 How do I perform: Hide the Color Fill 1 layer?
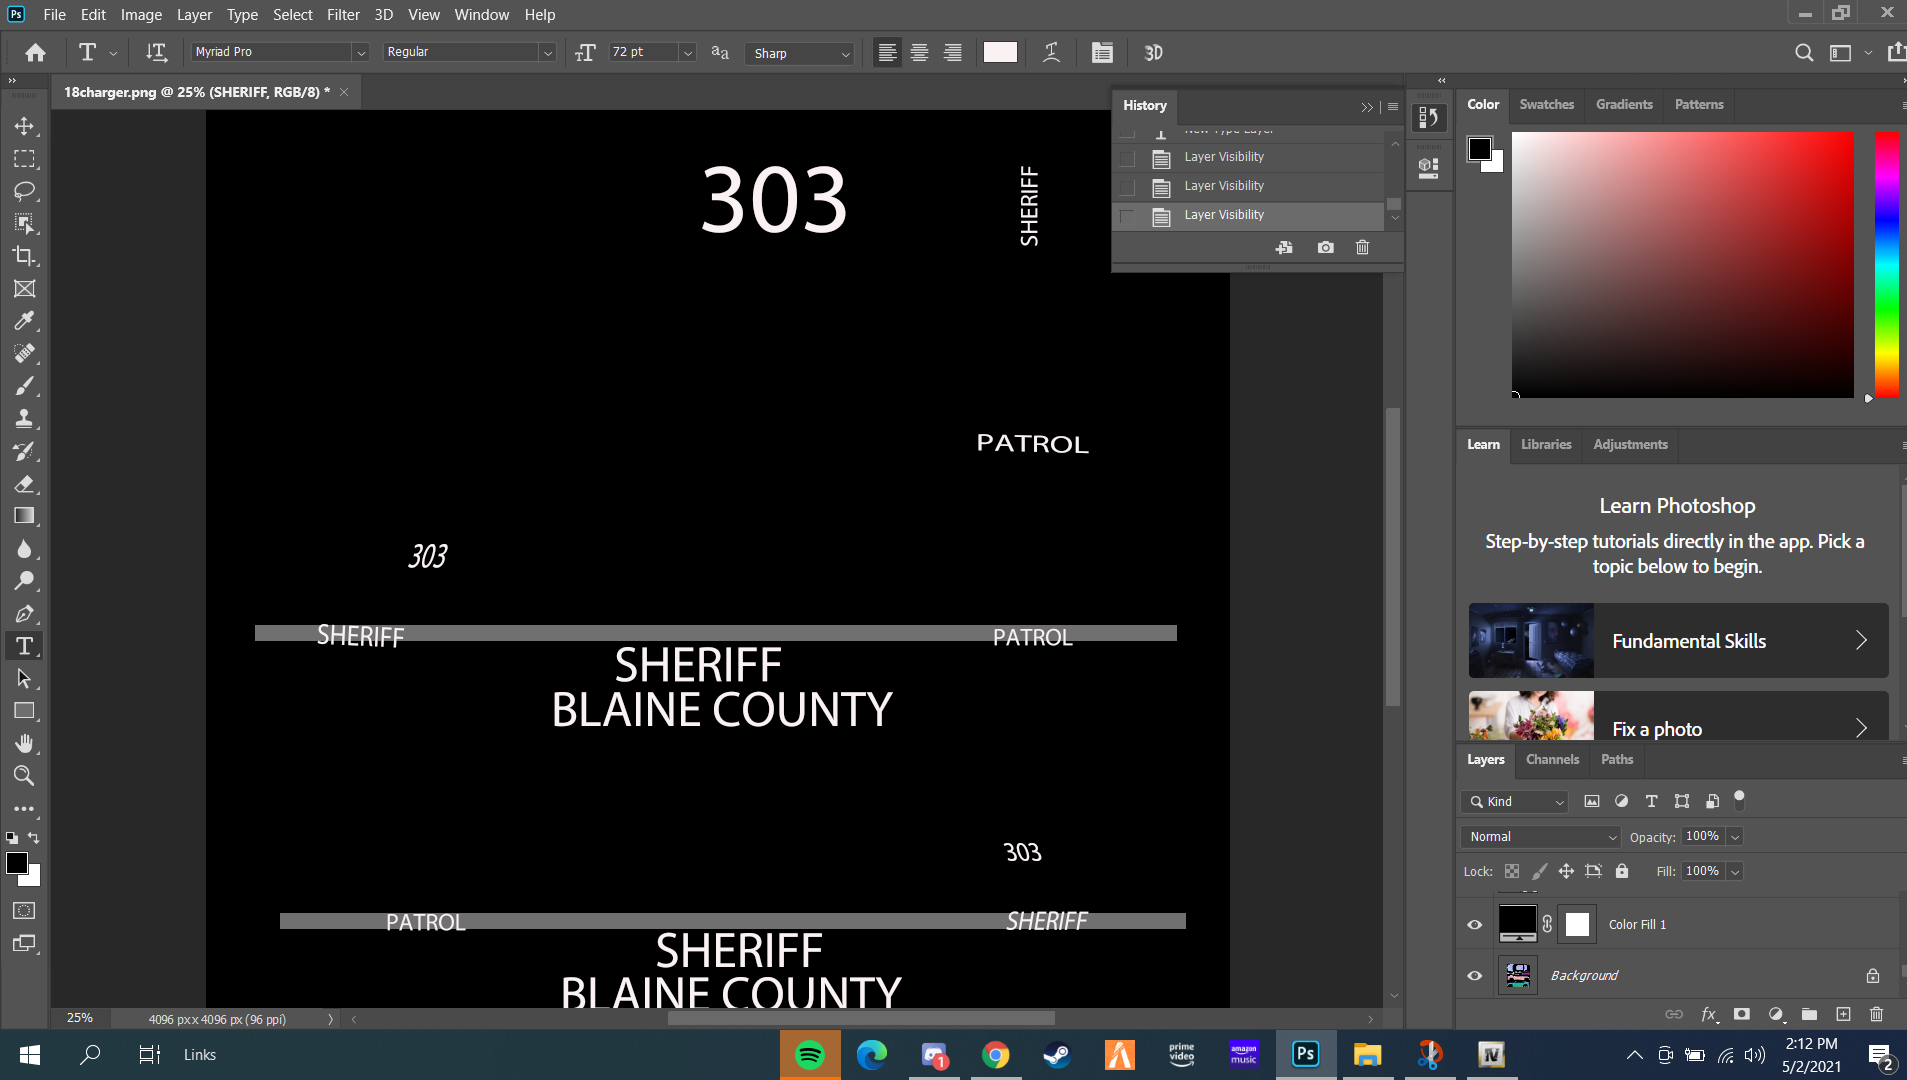tap(1474, 925)
